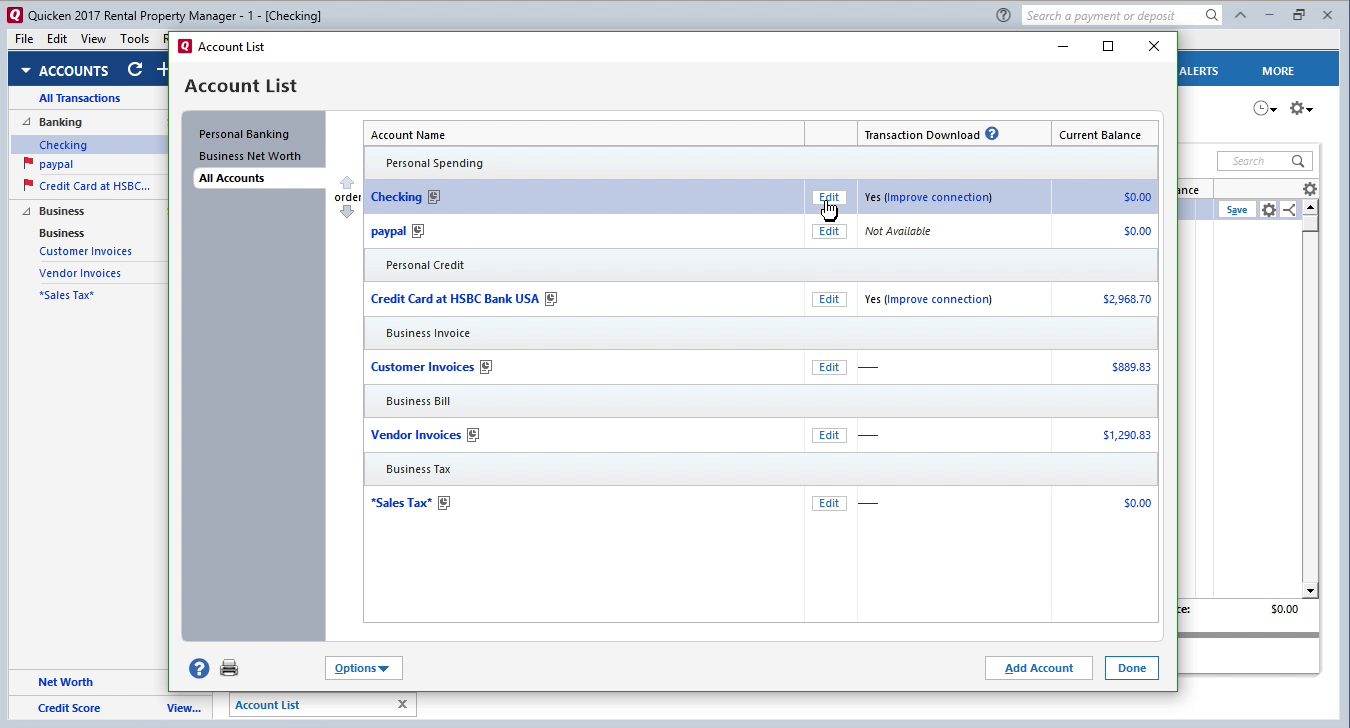Click gear icon at register column header
The width and height of the screenshot is (1350, 728).
click(x=1310, y=189)
